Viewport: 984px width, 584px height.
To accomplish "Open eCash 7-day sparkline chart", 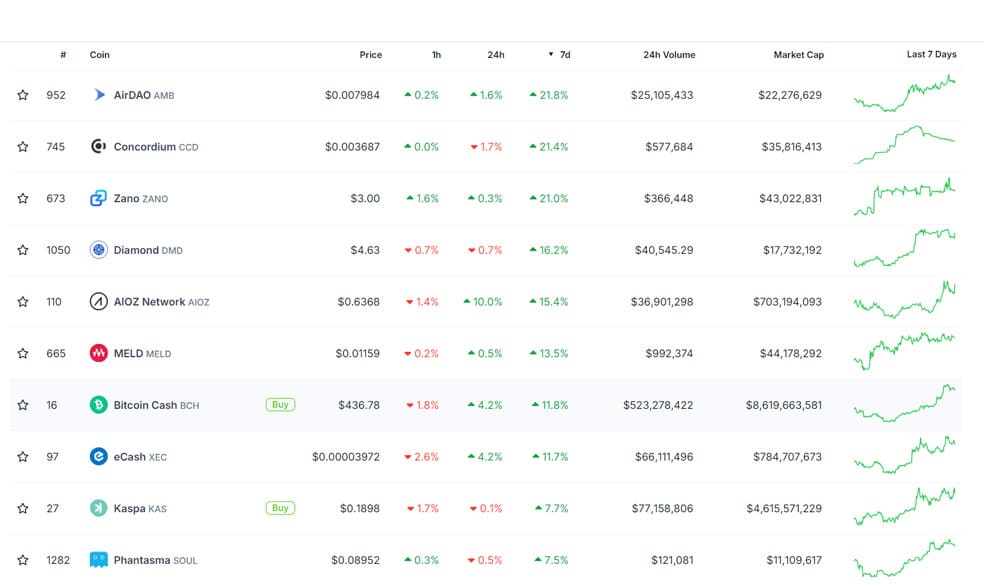I will [x=904, y=455].
